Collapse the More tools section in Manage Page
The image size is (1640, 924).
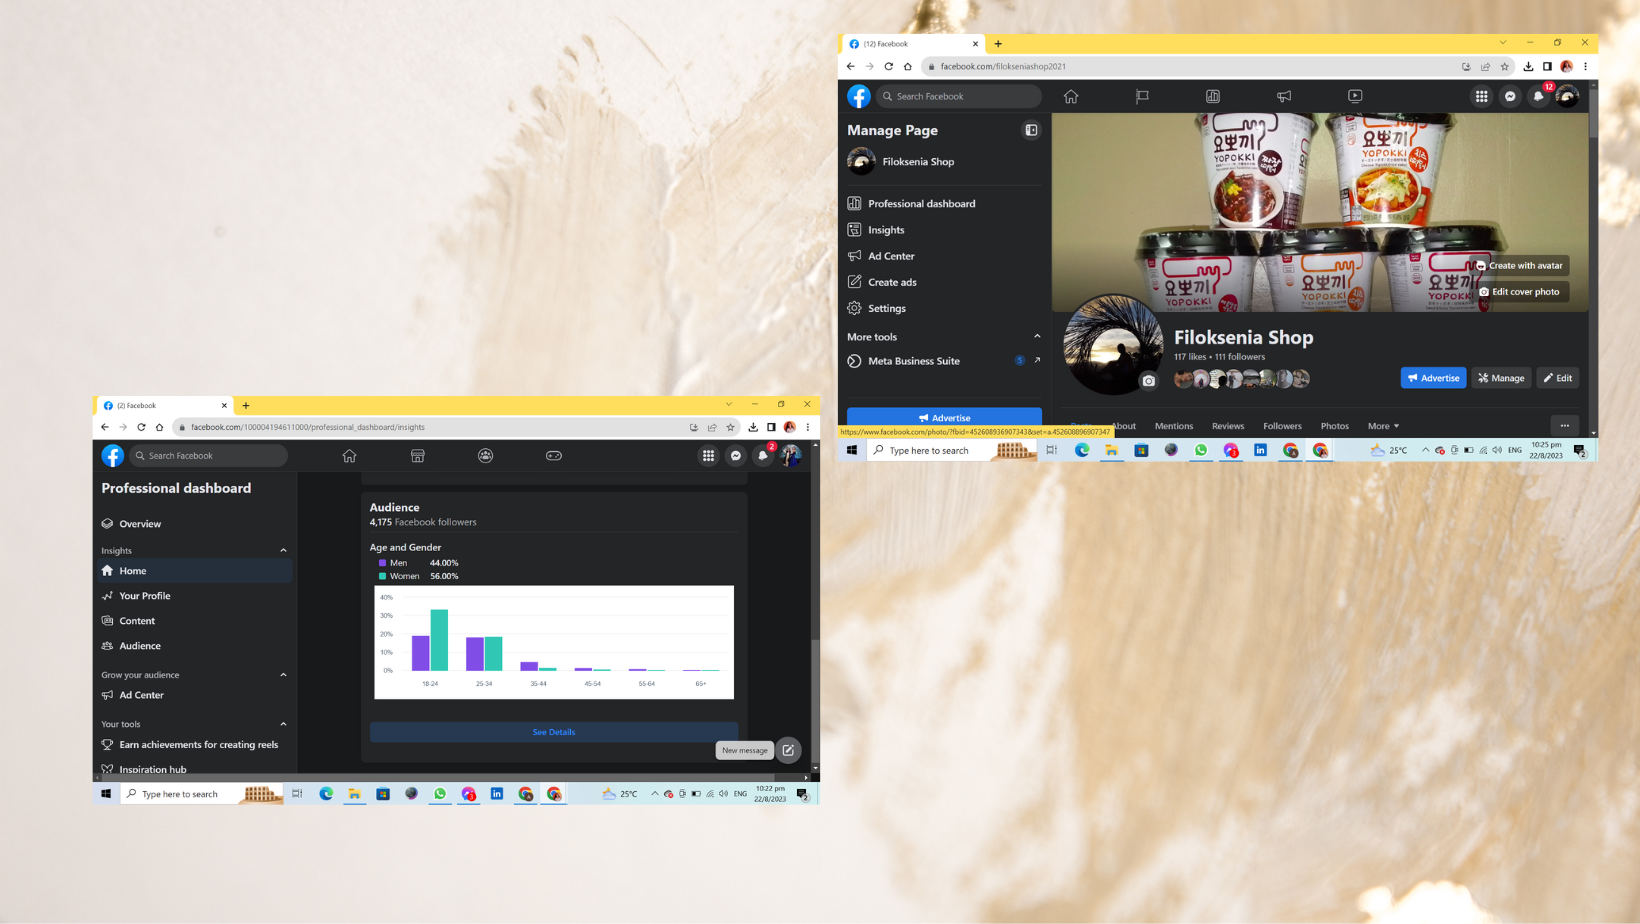1037,337
